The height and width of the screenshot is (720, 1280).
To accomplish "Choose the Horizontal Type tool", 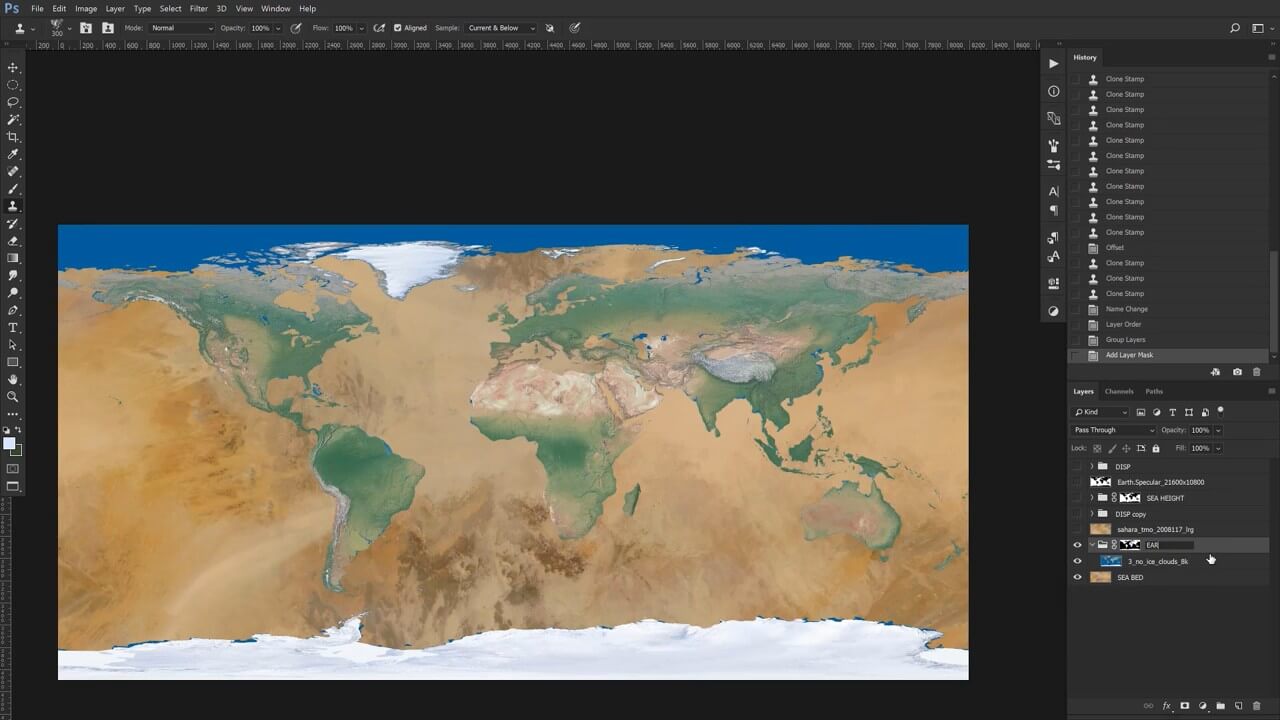I will pos(13,327).
